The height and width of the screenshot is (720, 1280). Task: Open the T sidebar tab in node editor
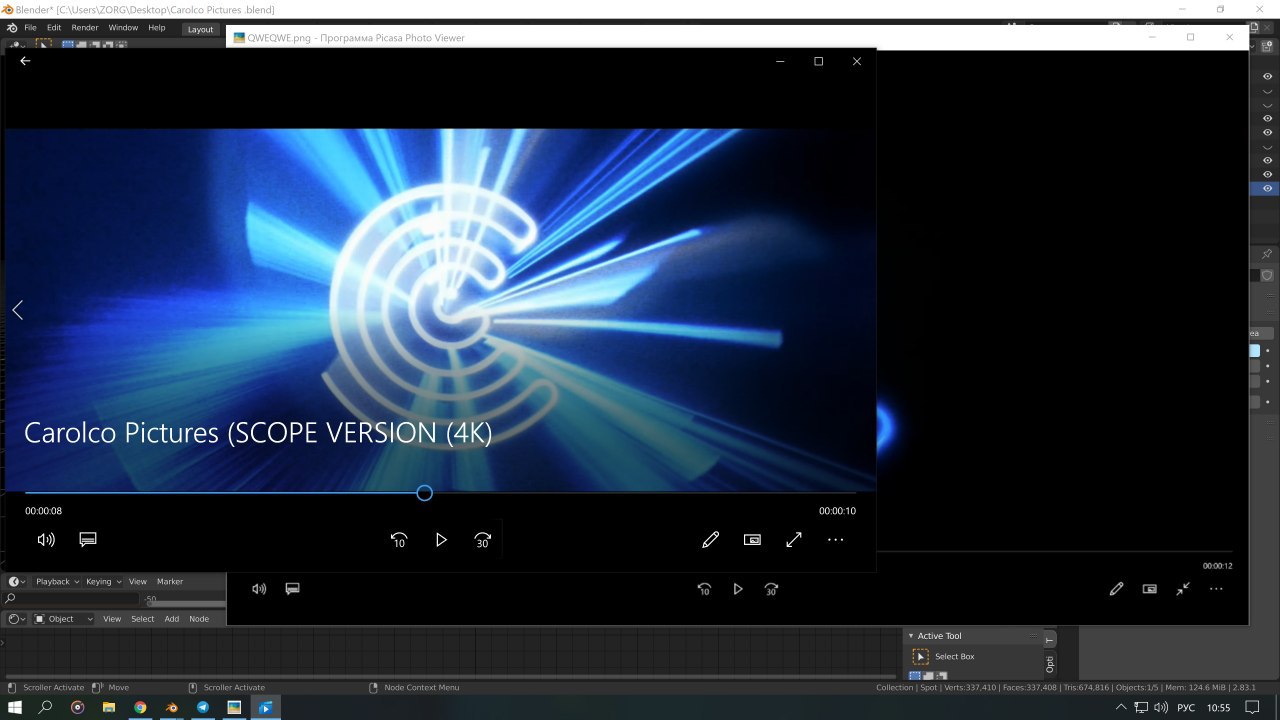pyautogui.click(x=1049, y=640)
